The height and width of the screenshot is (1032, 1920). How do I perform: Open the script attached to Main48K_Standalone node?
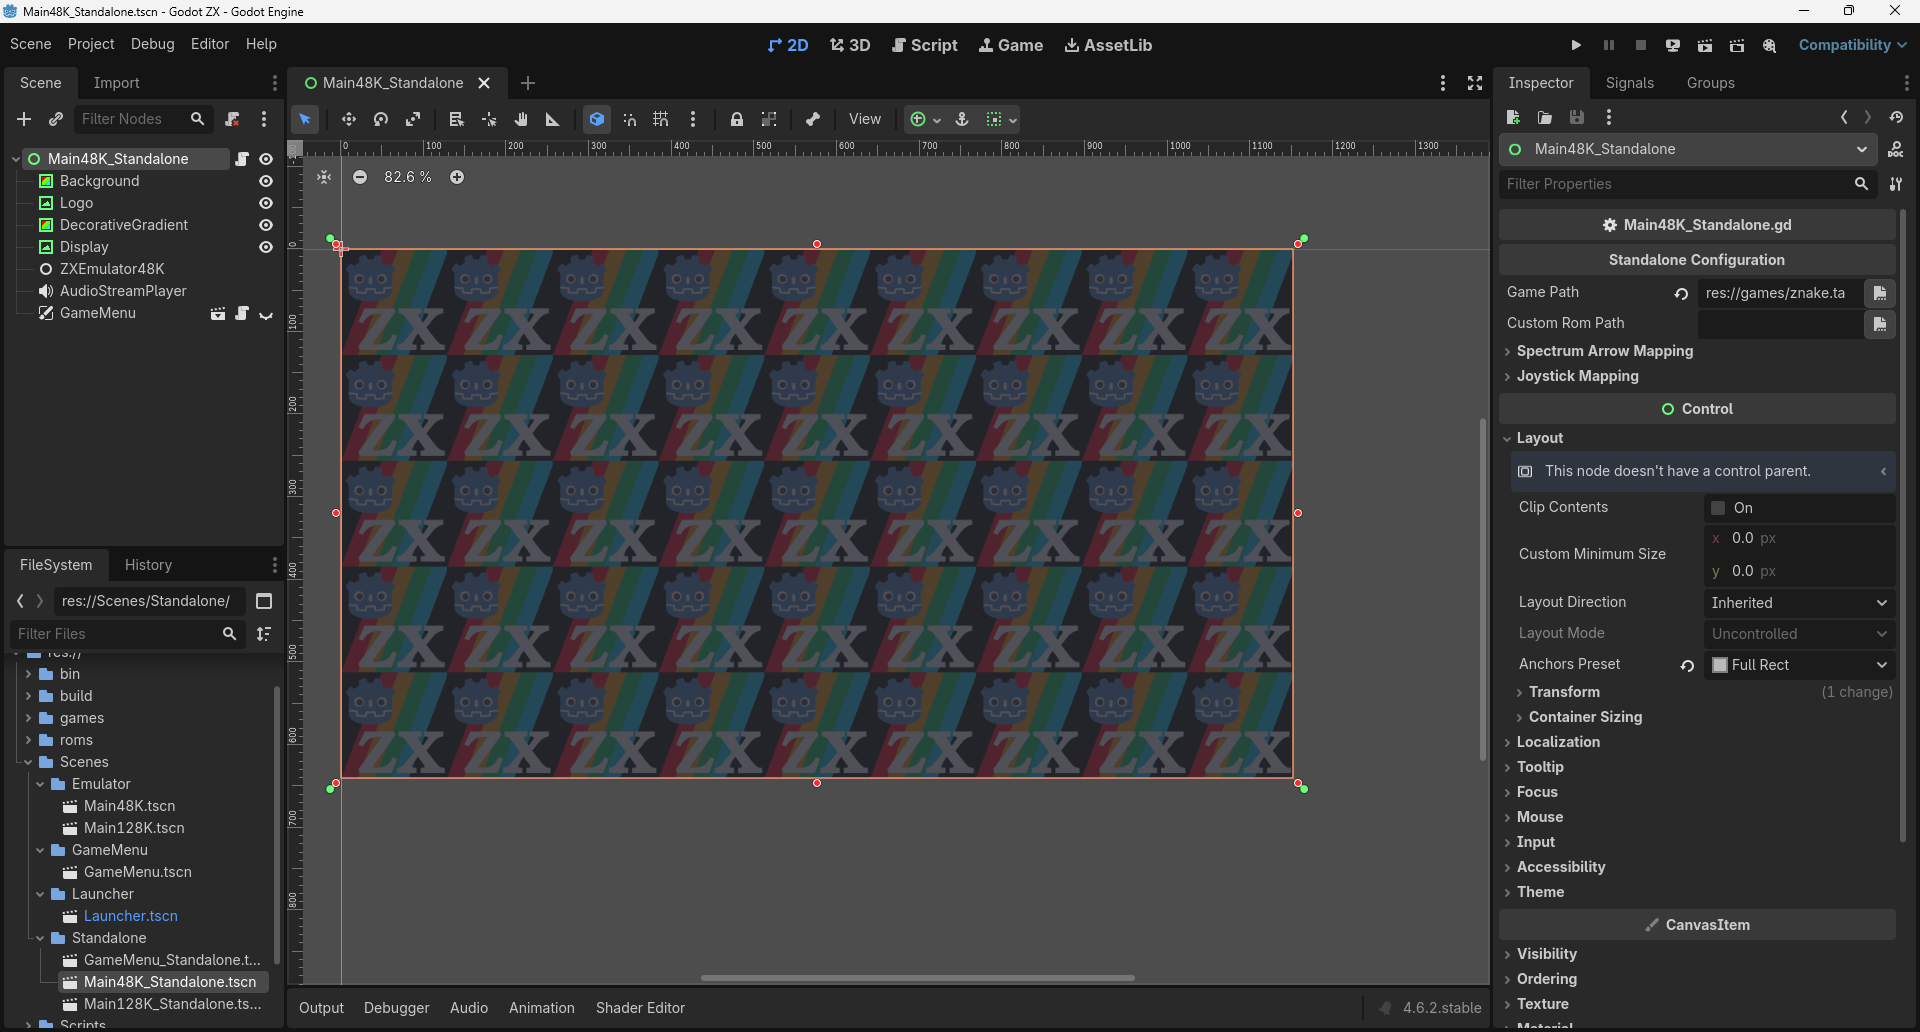click(x=242, y=159)
